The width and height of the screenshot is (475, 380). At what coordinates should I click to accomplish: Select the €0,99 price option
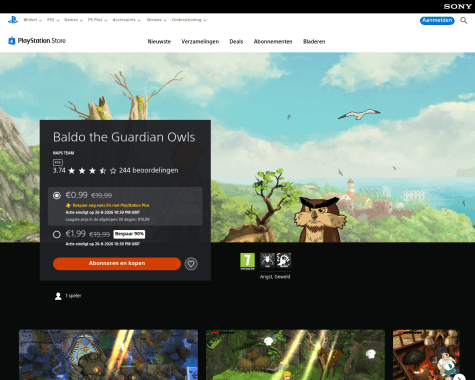(57, 196)
